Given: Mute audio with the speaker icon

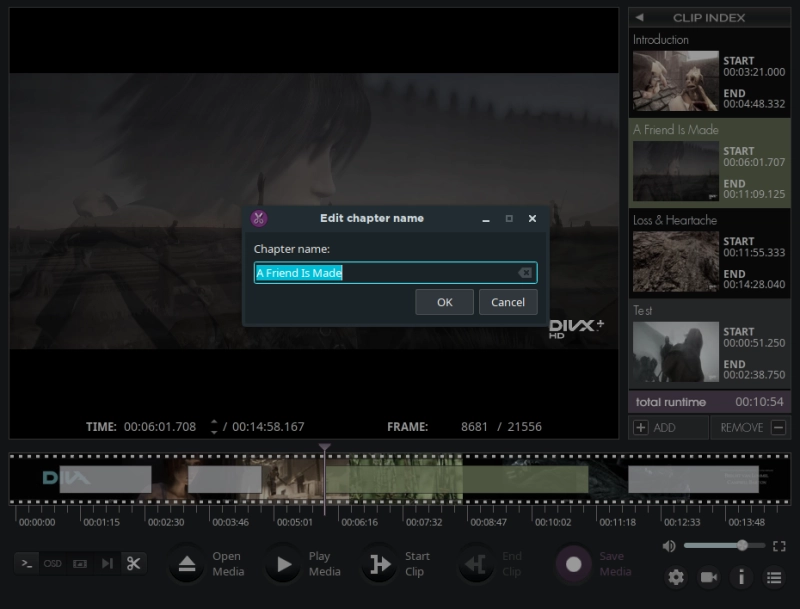Looking at the screenshot, I should (x=669, y=546).
